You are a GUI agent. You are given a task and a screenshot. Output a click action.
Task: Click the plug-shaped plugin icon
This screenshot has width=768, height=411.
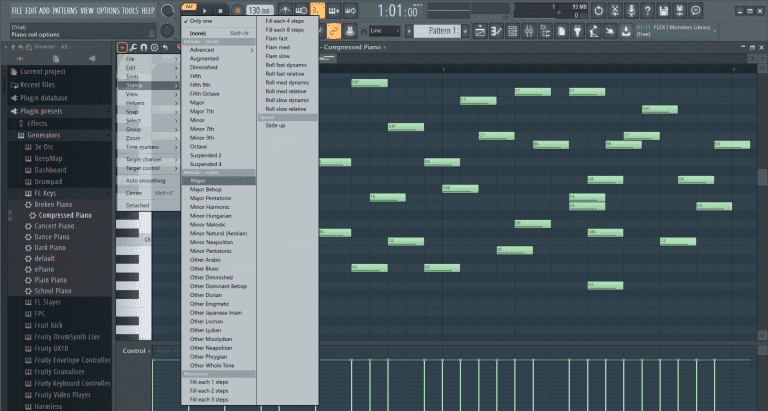[577, 31]
